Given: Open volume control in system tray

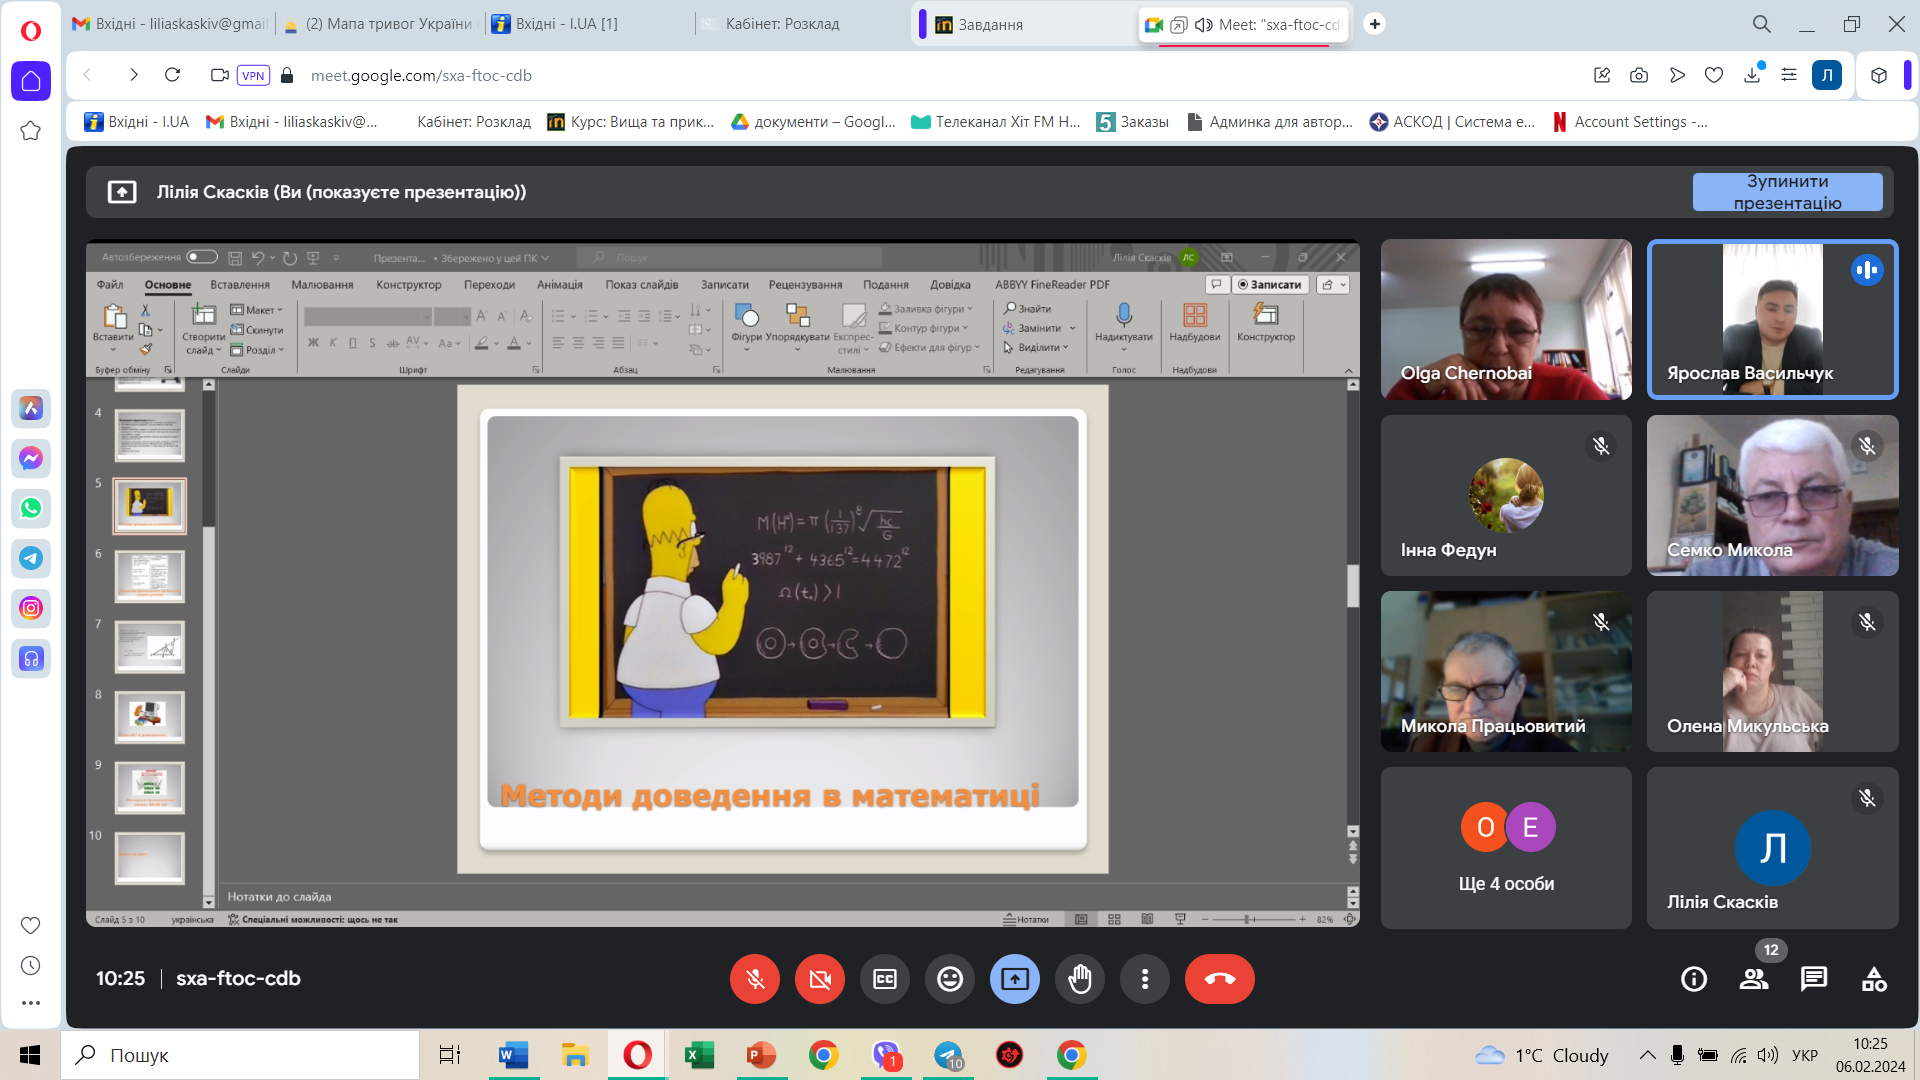Looking at the screenshot, I should pos(1768,1055).
